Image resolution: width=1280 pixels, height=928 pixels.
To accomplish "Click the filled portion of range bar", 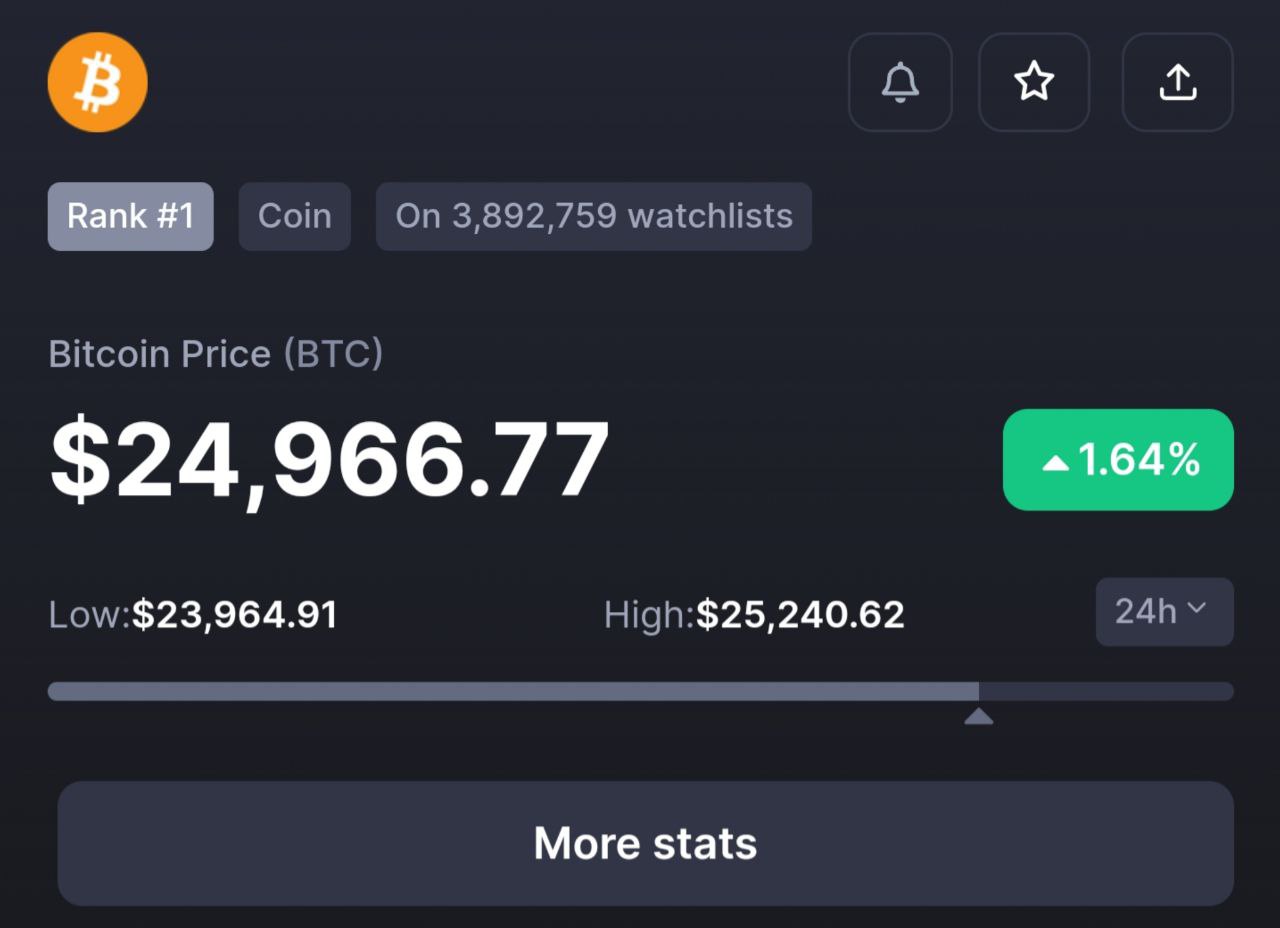I will click(x=513, y=691).
